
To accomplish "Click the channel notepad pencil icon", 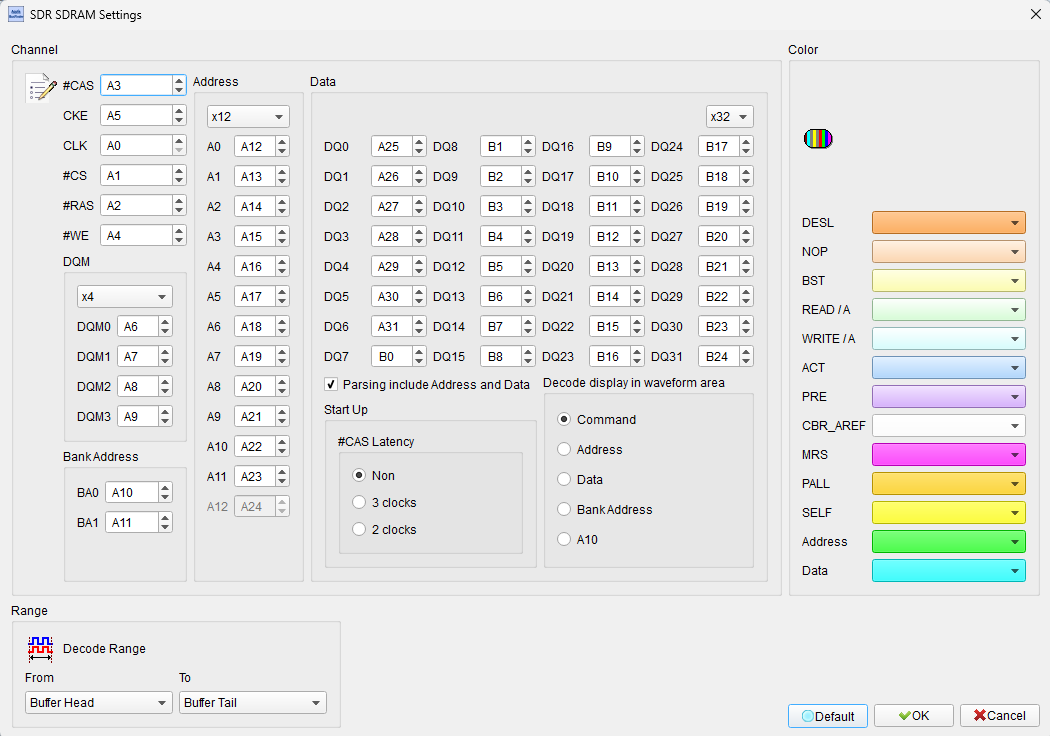I will click(41, 87).
